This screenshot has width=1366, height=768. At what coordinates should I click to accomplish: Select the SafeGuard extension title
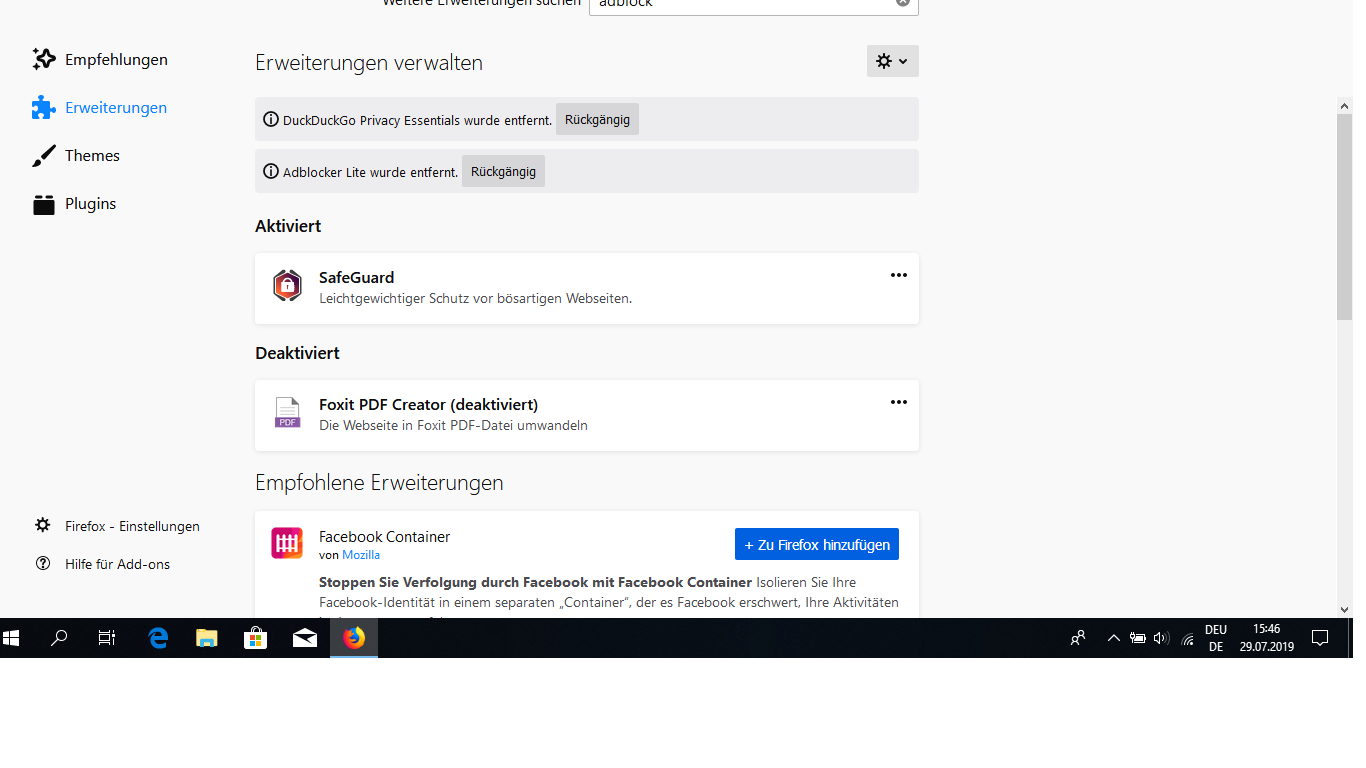click(x=356, y=277)
